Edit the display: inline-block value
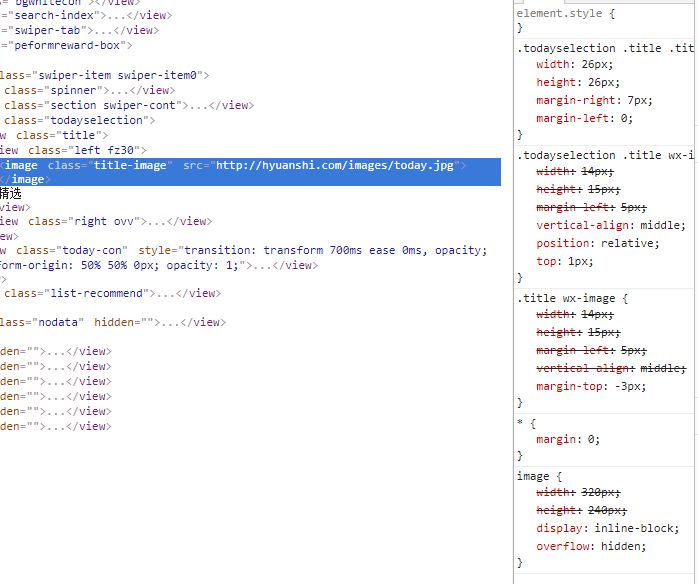 pyautogui.click(x=636, y=528)
